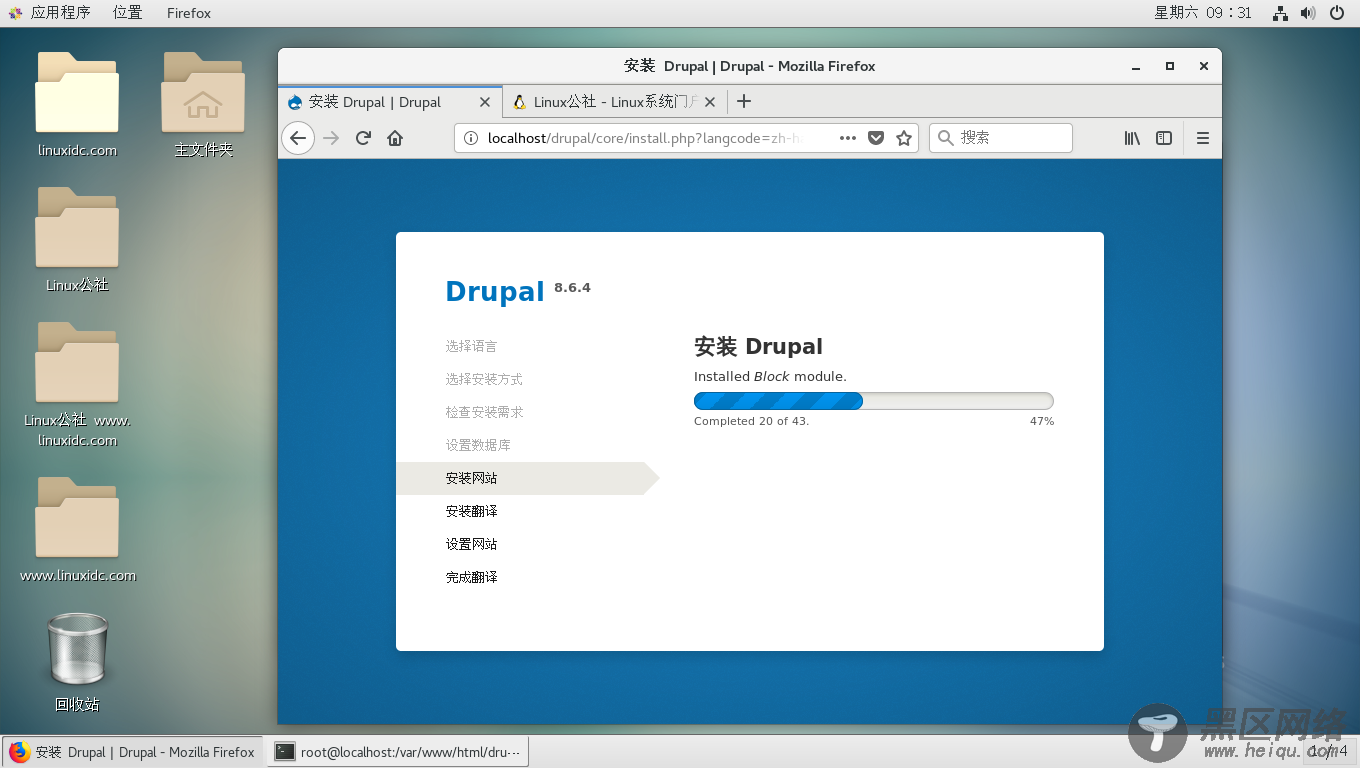Open the Linux公社 www.linuxidc.com folder
The width and height of the screenshot is (1360, 768).
(x=77, y=385)
